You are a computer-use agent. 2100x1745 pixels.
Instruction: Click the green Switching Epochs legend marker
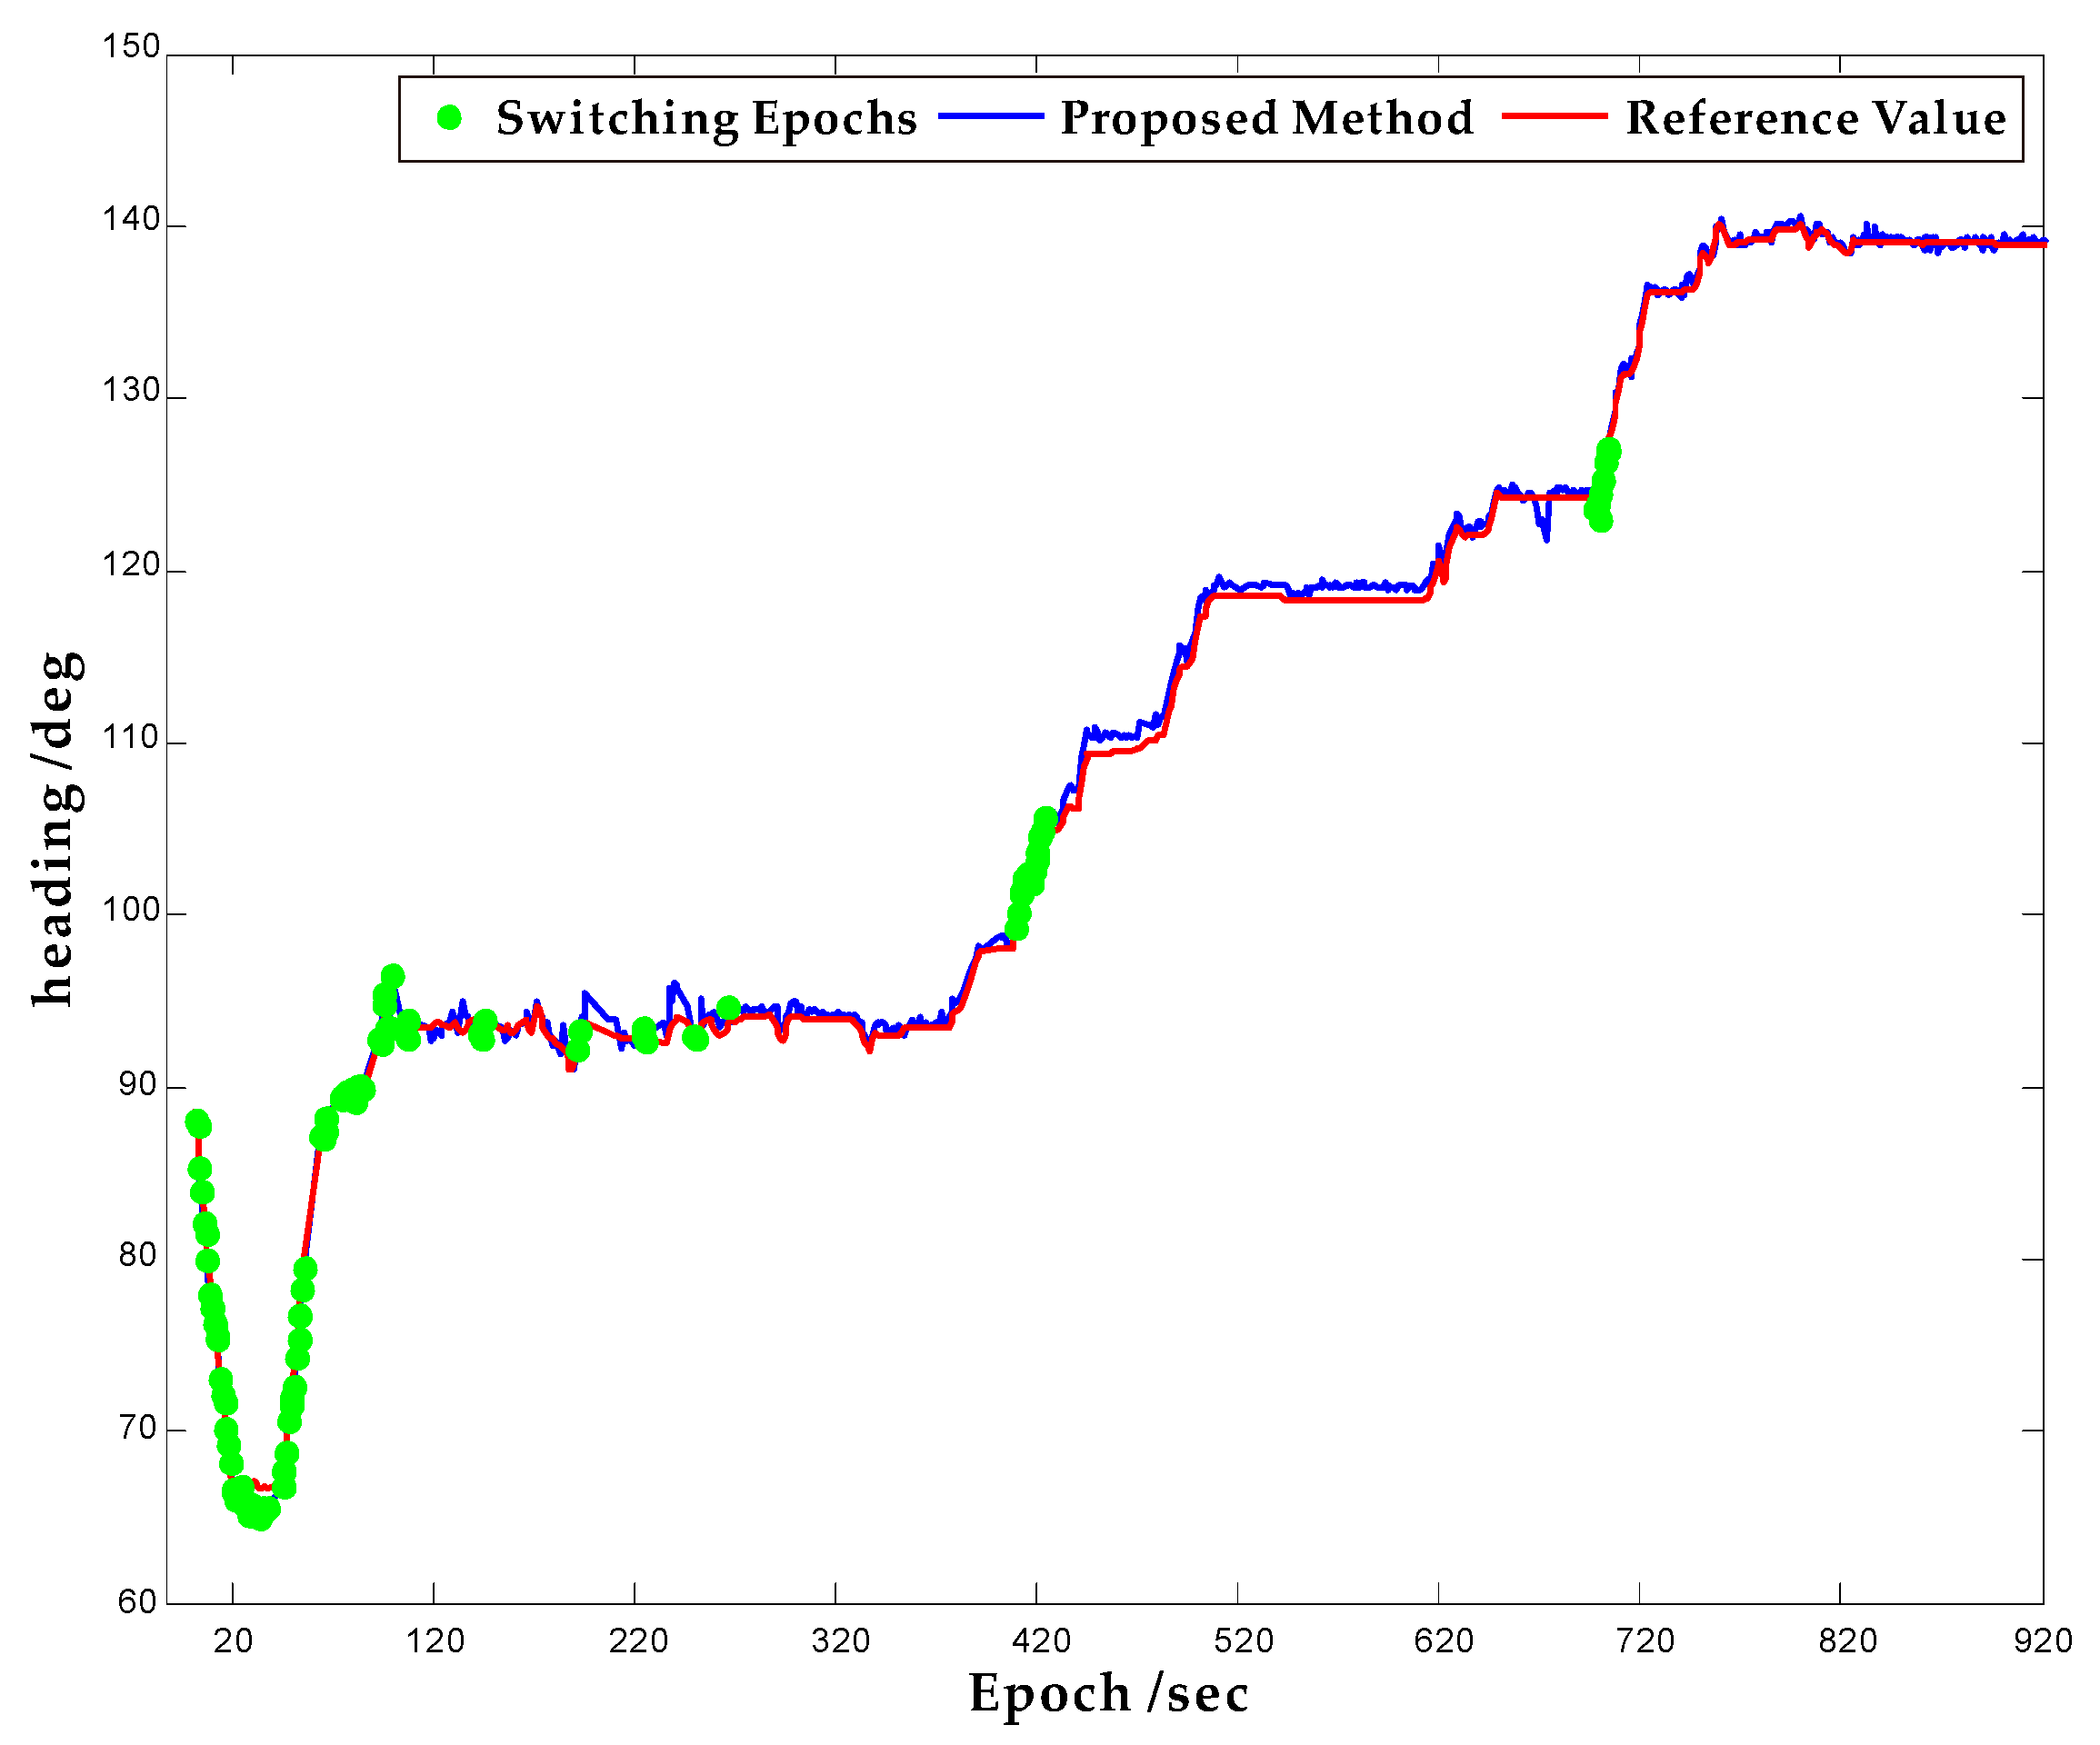point(450,118)
